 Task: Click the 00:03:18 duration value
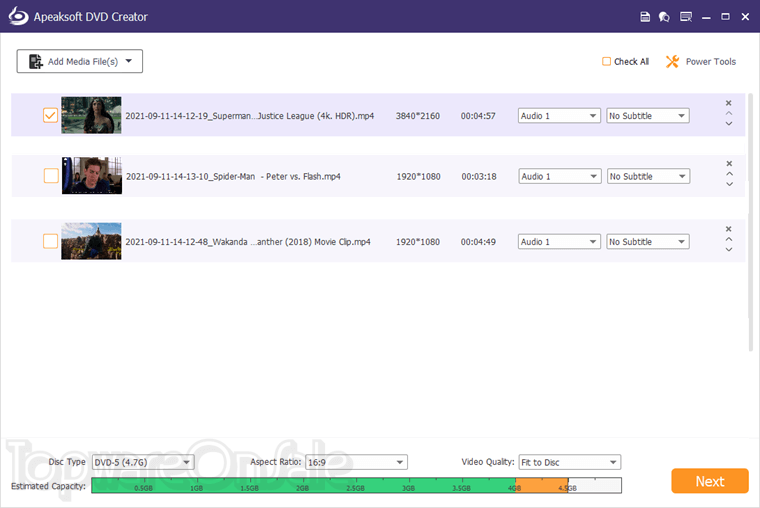(479, 176)
